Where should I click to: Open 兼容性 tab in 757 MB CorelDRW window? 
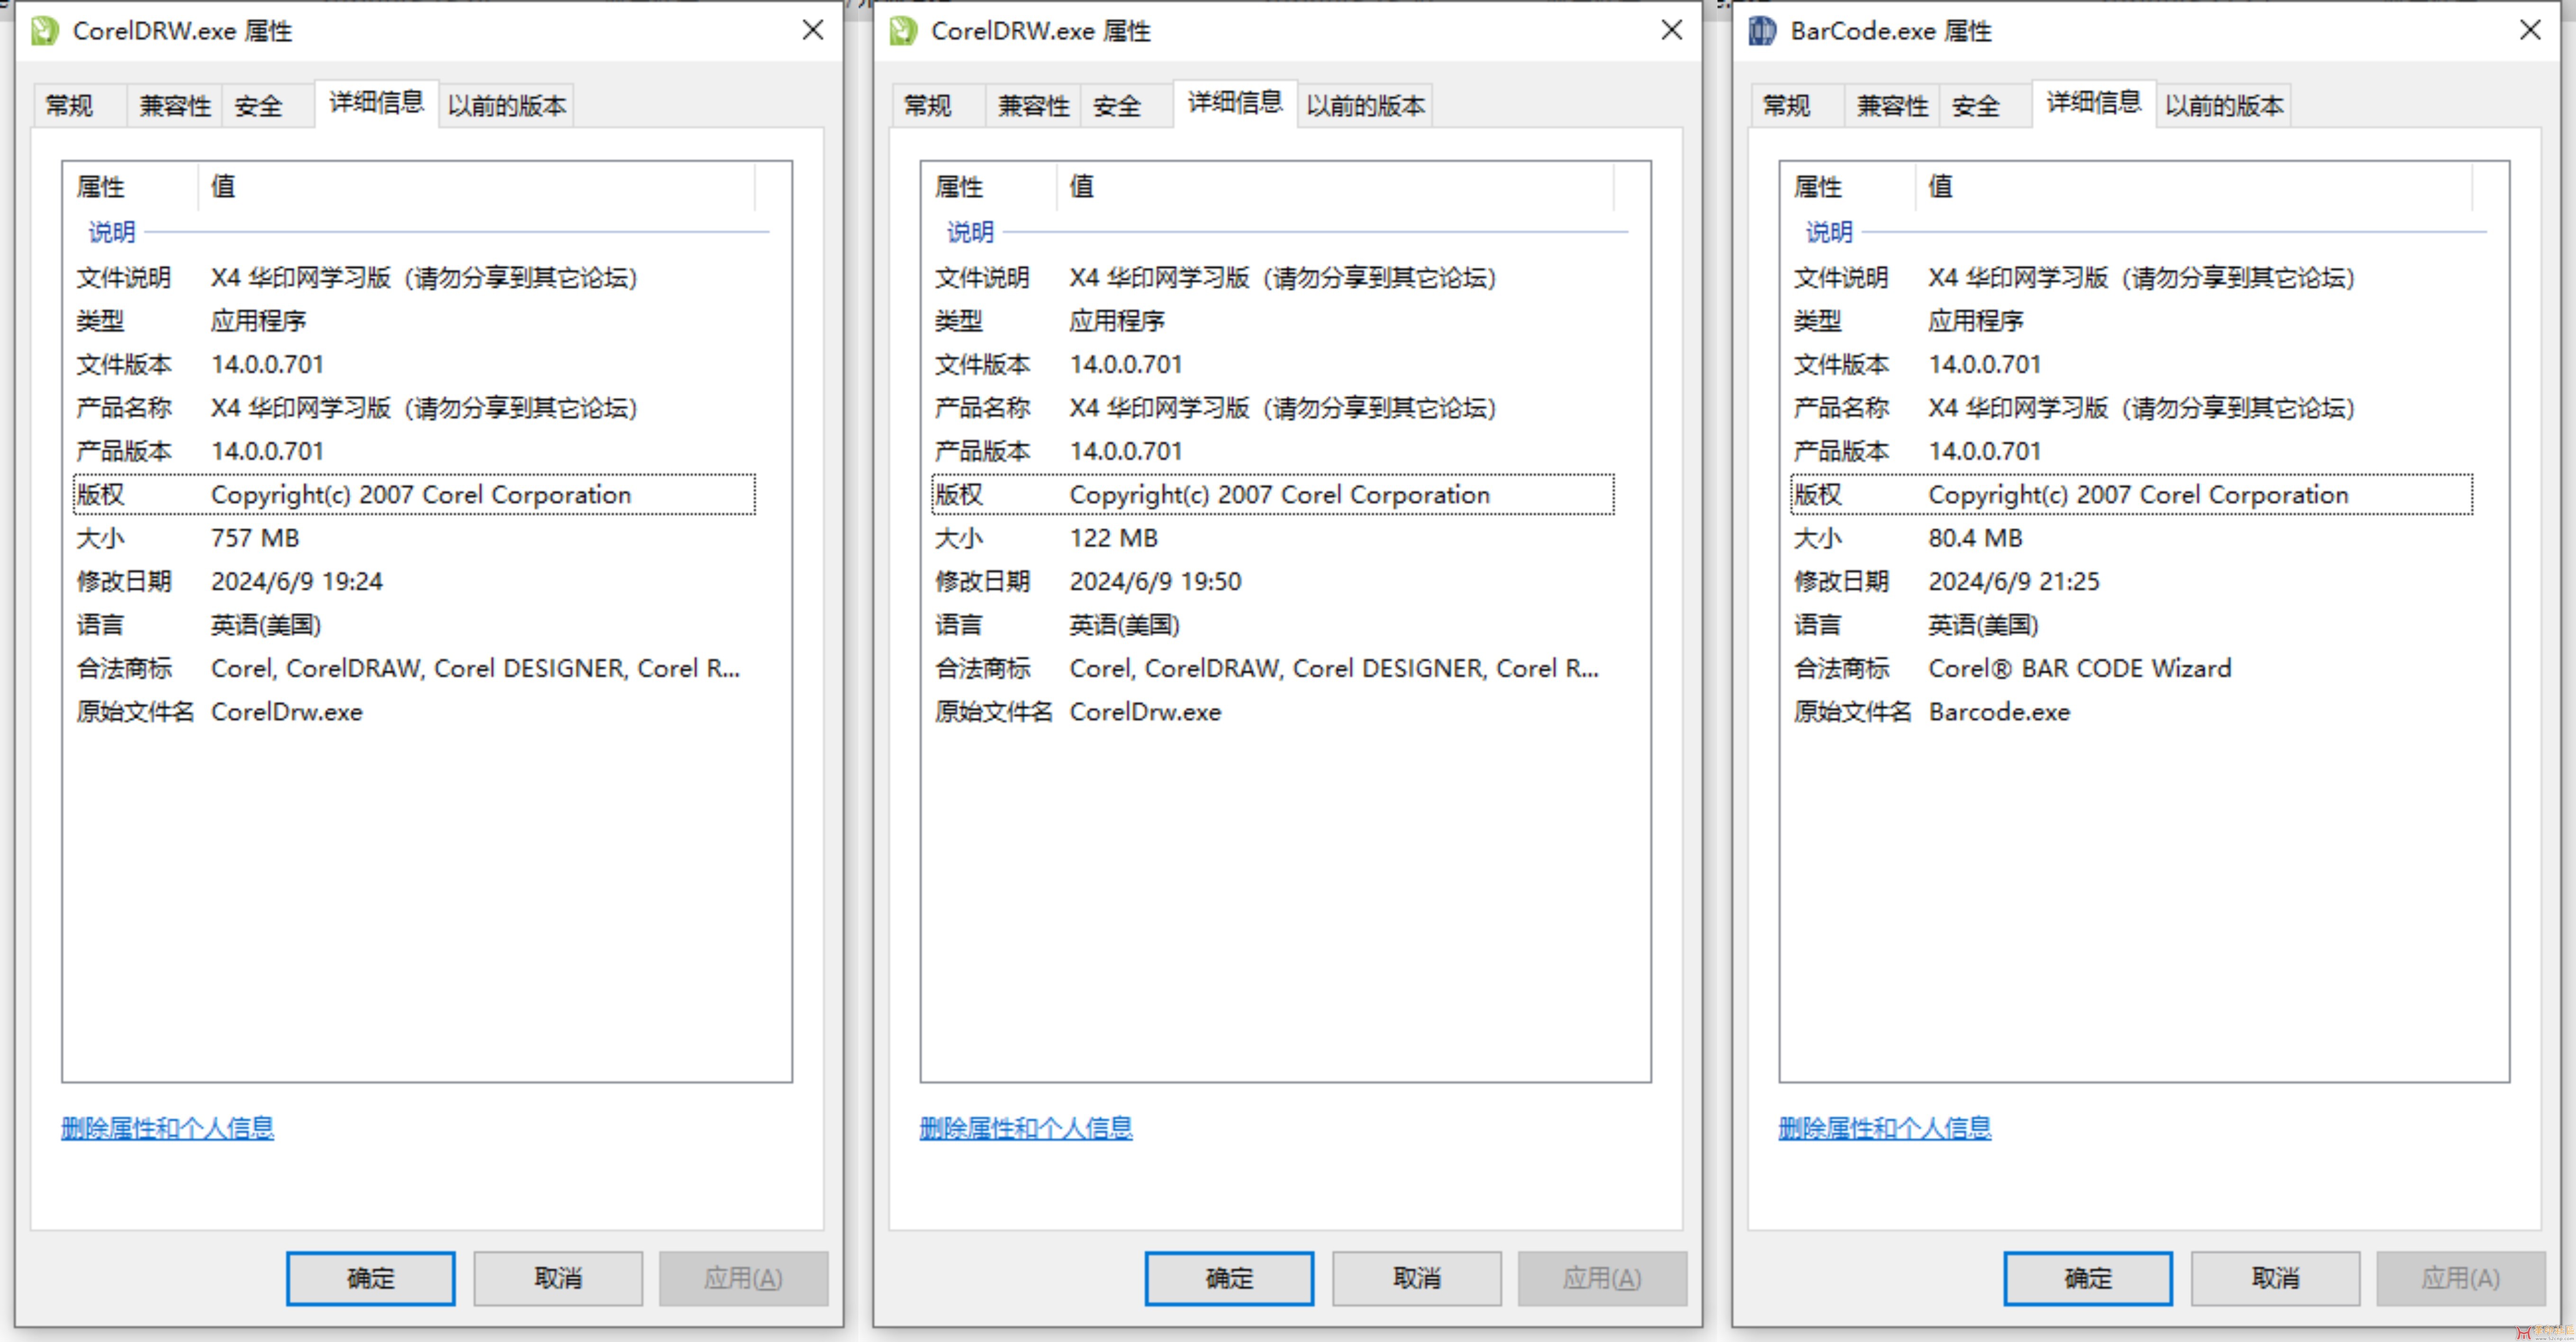pyautogui.click(x=174, y=105)
